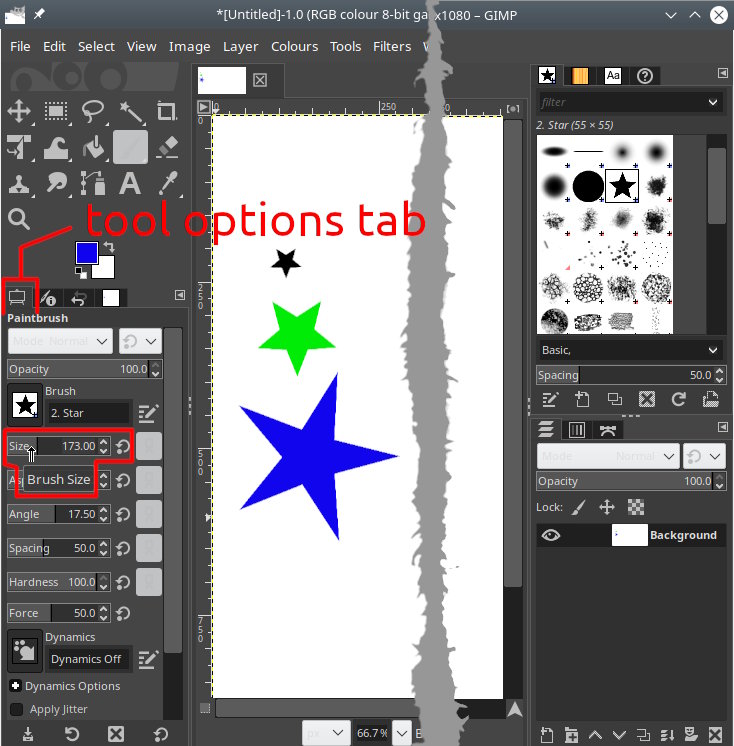The height and width of the screenshot is (746, 734).
Task: Edit the Star brush in tool options
Action: [x=148, y=413]
